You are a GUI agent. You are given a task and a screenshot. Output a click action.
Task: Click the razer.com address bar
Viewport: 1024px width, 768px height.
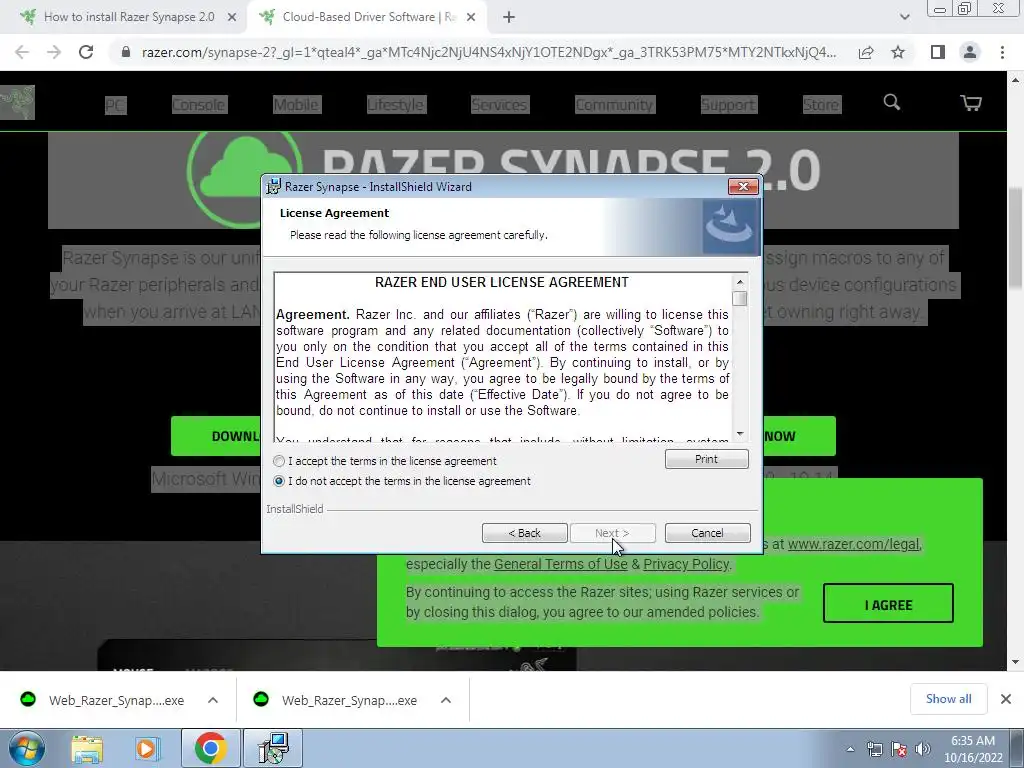tap(488, 52)
